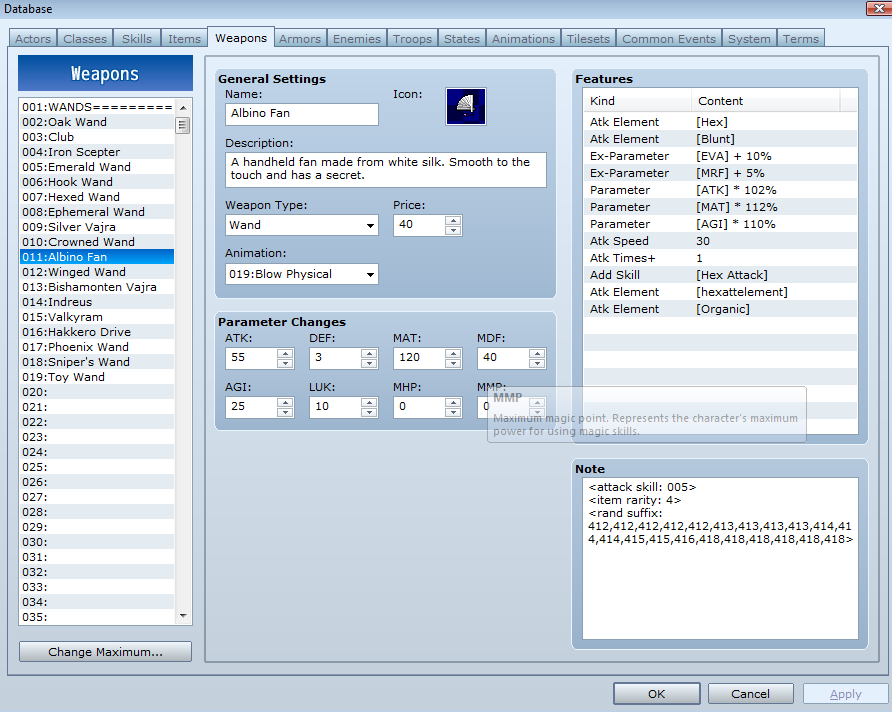Decrease the MDF parameter
Image resolution: width=892 pixels, height=712 pixels.
point(537,363)
